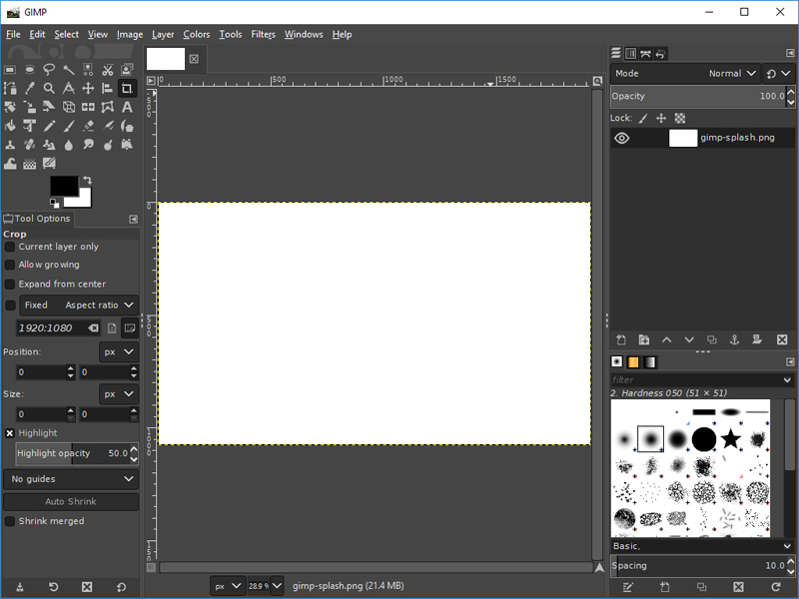799x599 pixels.
Task: Enable Current layer only option
Action: tap(9, 247)
